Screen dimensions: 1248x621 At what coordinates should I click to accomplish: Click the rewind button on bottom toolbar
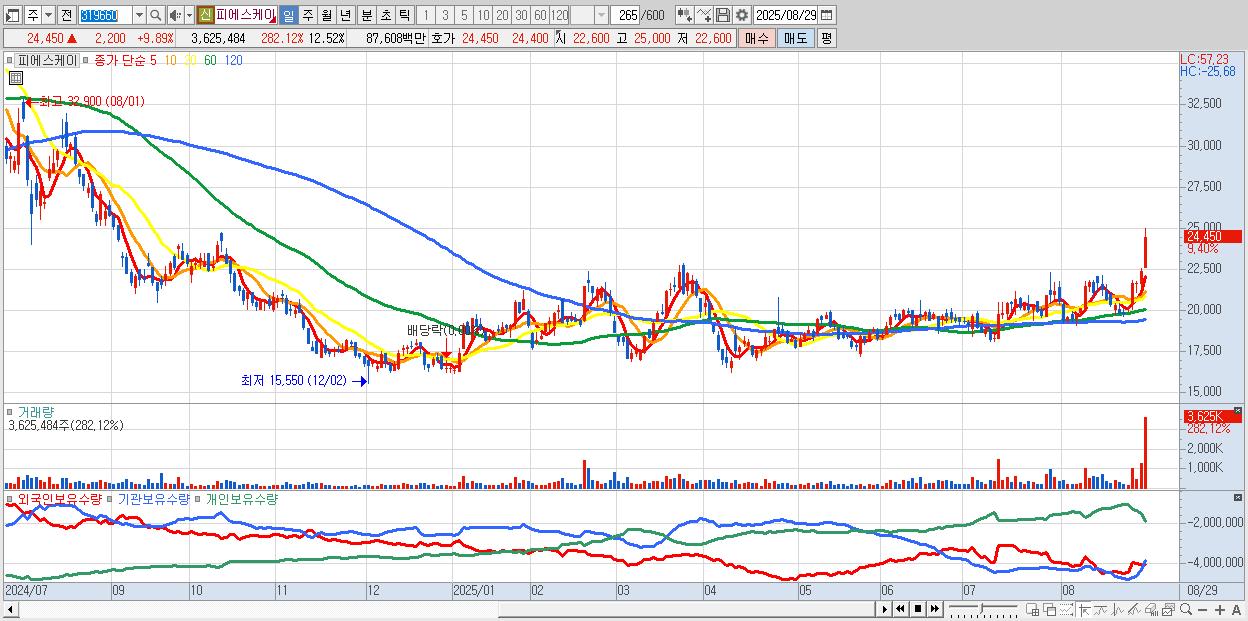click(900, 610)
